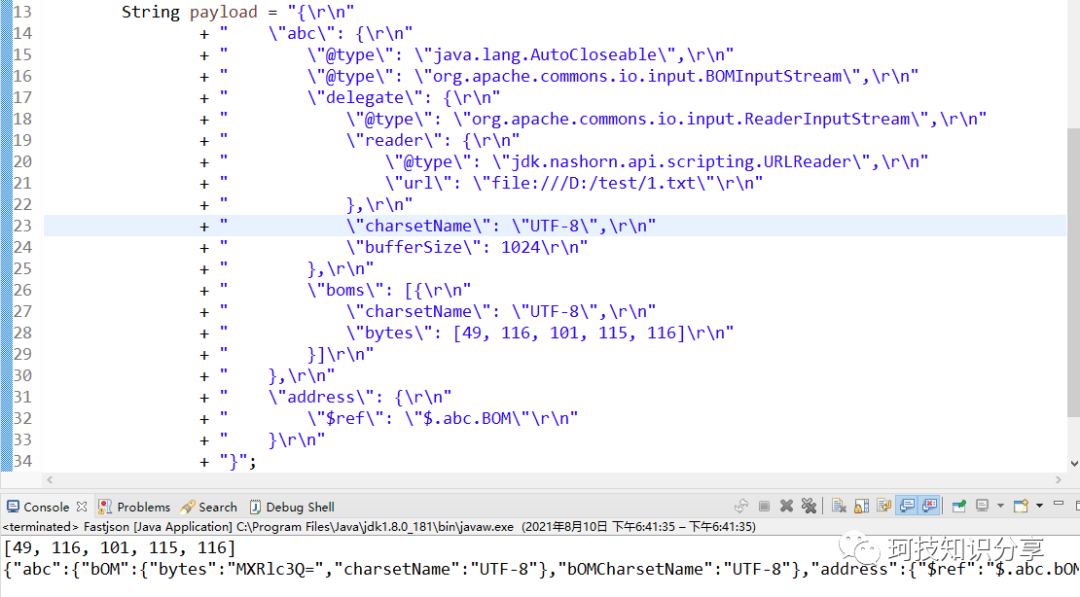Click line number 13 in the gutter
This screenshot has height=597, width=1080.
pyautogui.click(x=23, y=12)
